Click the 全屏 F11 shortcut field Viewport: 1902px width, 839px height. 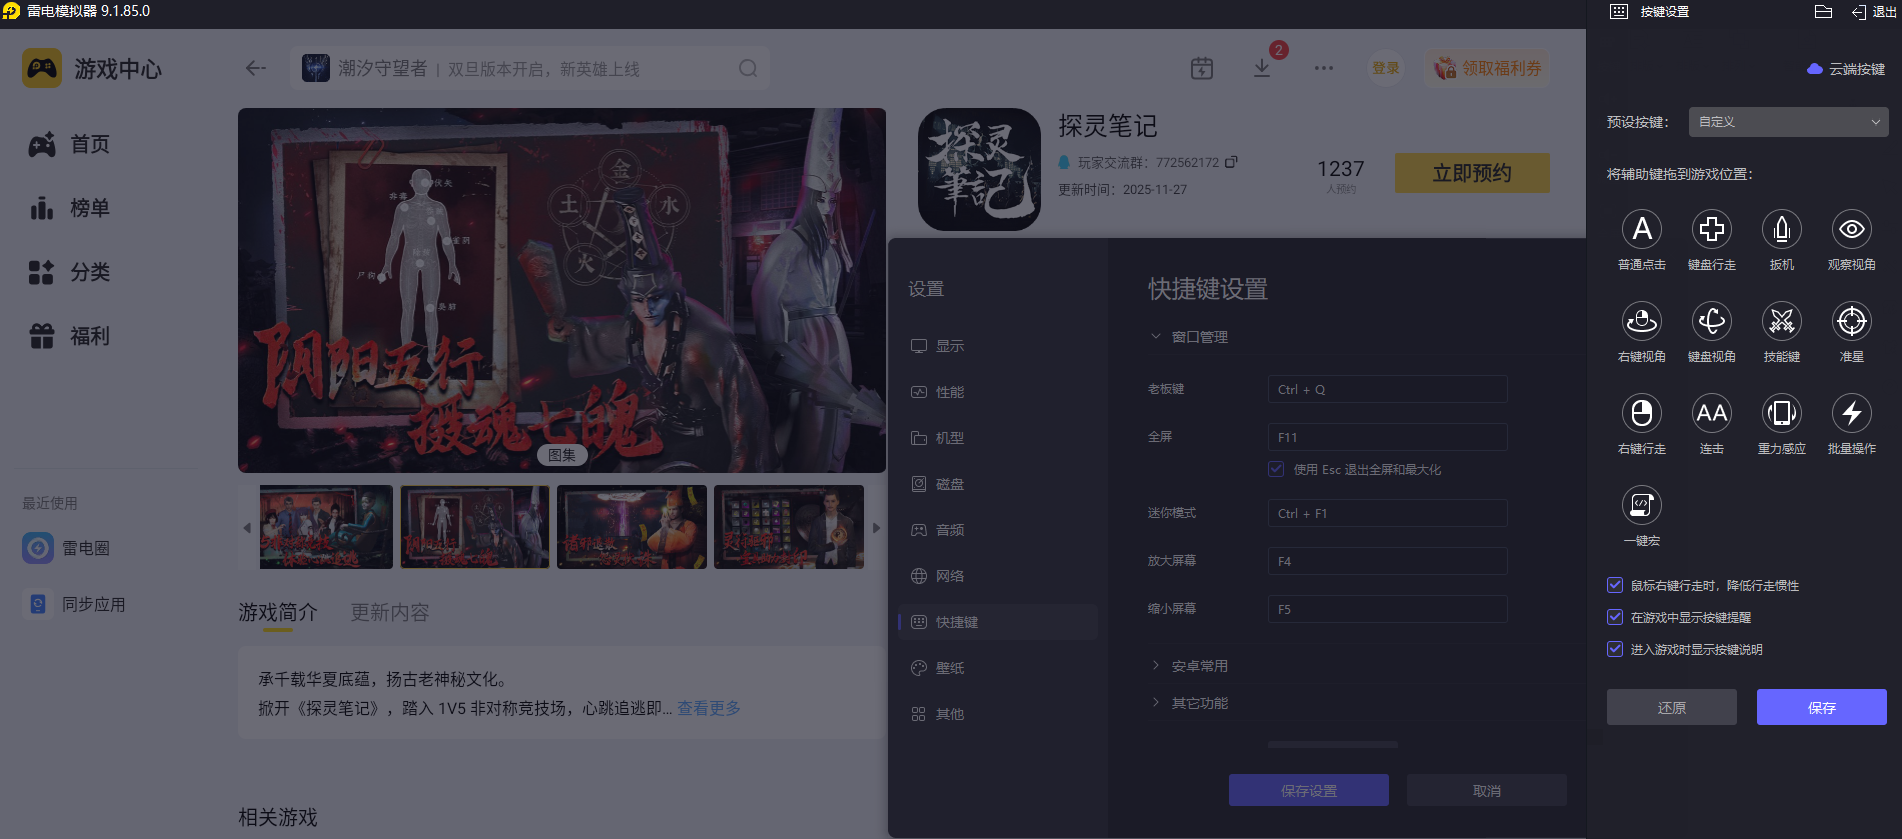pos(1388,437)
